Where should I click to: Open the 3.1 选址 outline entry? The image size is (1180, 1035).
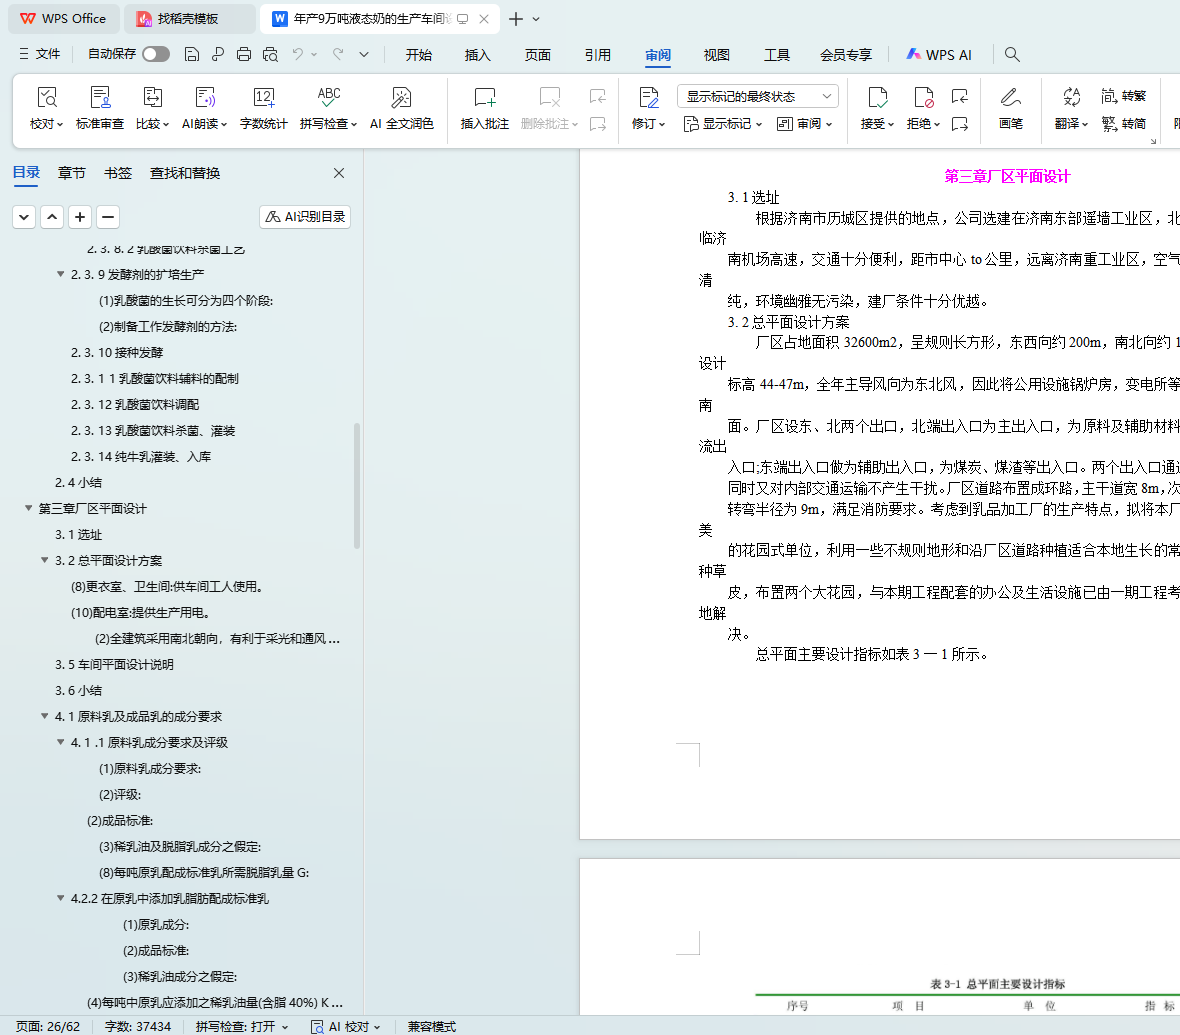79,535
